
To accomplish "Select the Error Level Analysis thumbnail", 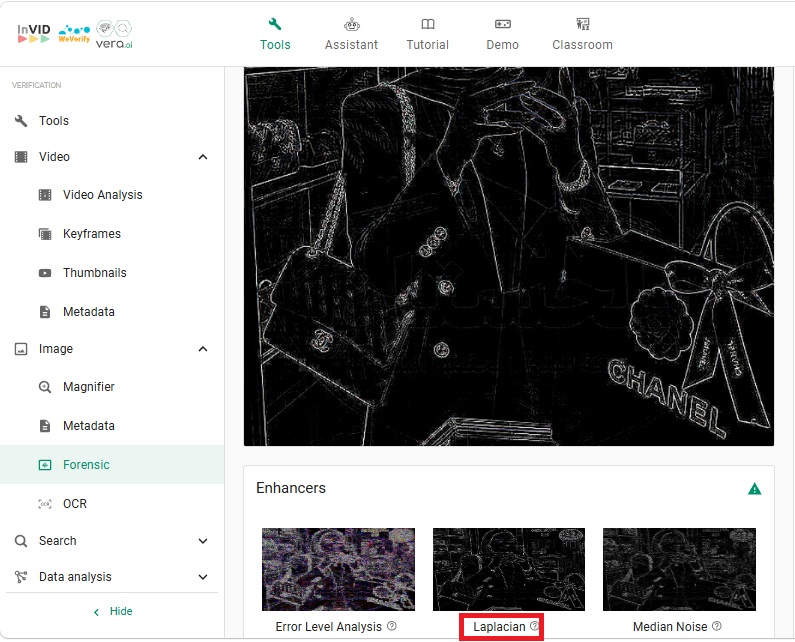I will pos(338,569).
